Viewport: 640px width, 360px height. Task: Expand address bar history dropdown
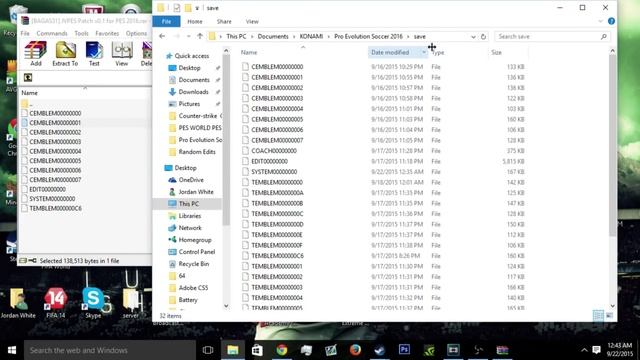pos(473,37)
